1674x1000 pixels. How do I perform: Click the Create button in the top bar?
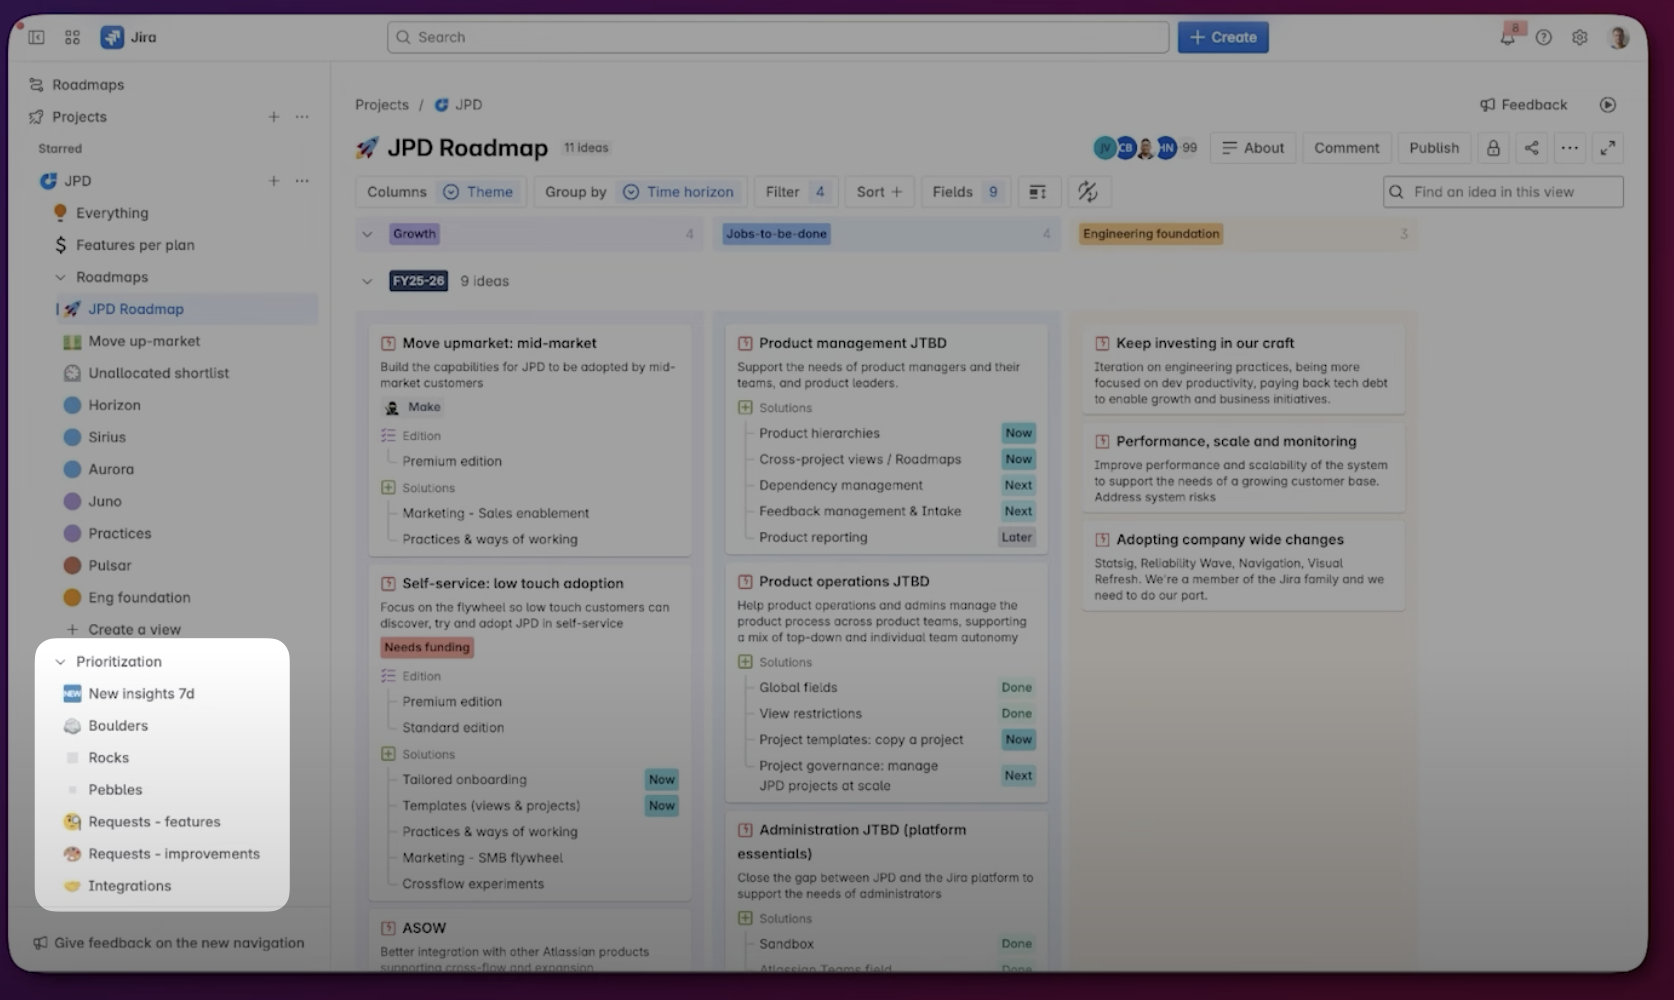tap(1222, 37)
